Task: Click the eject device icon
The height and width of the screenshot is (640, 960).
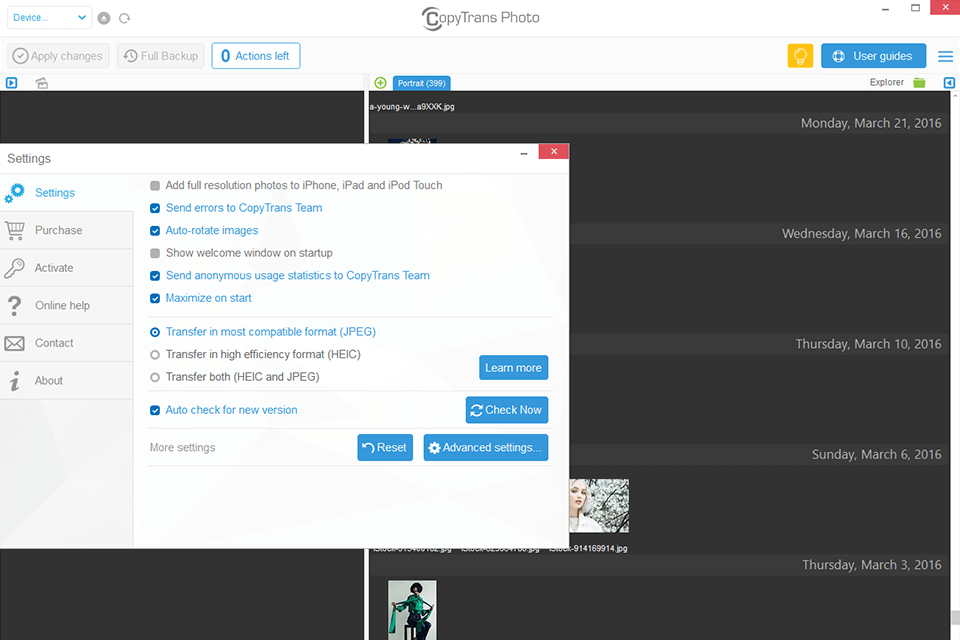Action: (104, 18)
